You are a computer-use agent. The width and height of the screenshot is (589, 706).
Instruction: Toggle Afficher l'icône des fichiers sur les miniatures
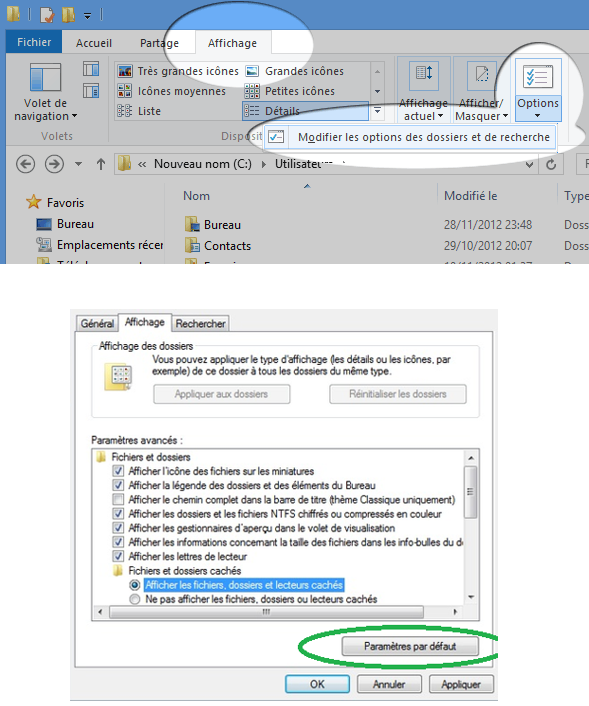click(118, 471)
